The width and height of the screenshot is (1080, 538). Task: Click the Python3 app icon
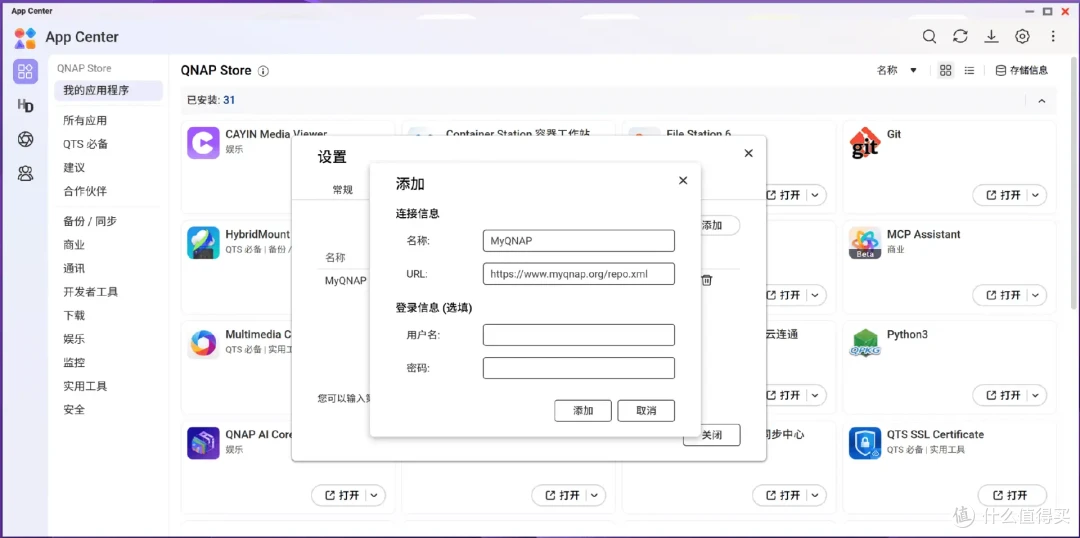click(864, 342)
